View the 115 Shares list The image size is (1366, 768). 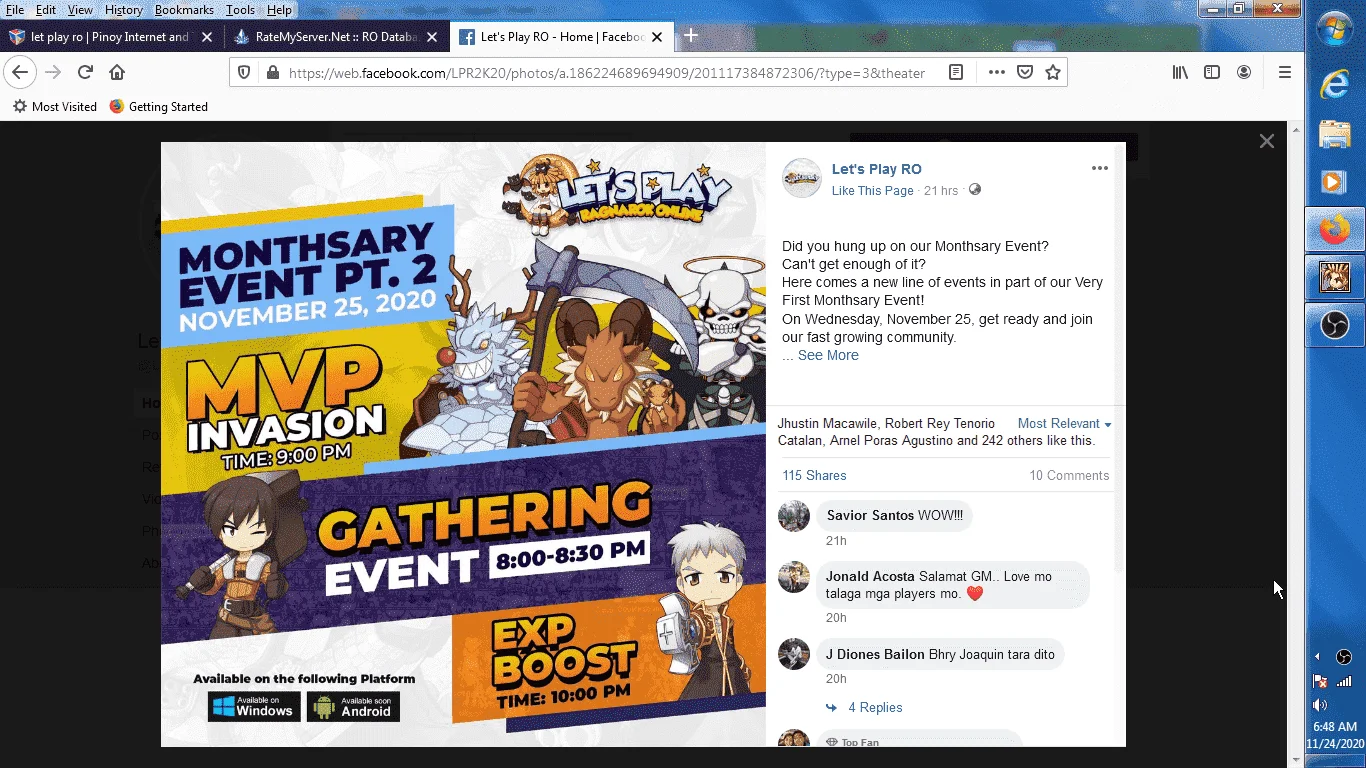tap(814, 475)
